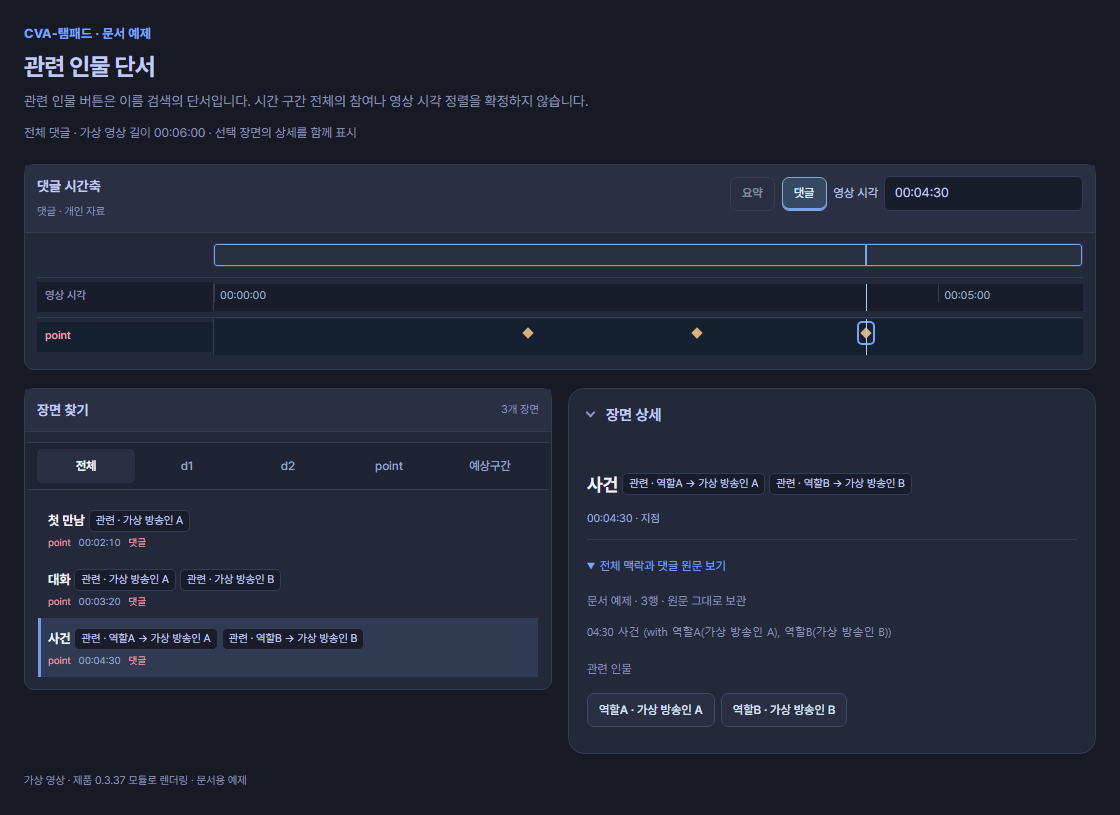
Task: Click the 00:02:10 timestamp under 첫 만남
Action: pyautogui.click(x=99, y=543)
